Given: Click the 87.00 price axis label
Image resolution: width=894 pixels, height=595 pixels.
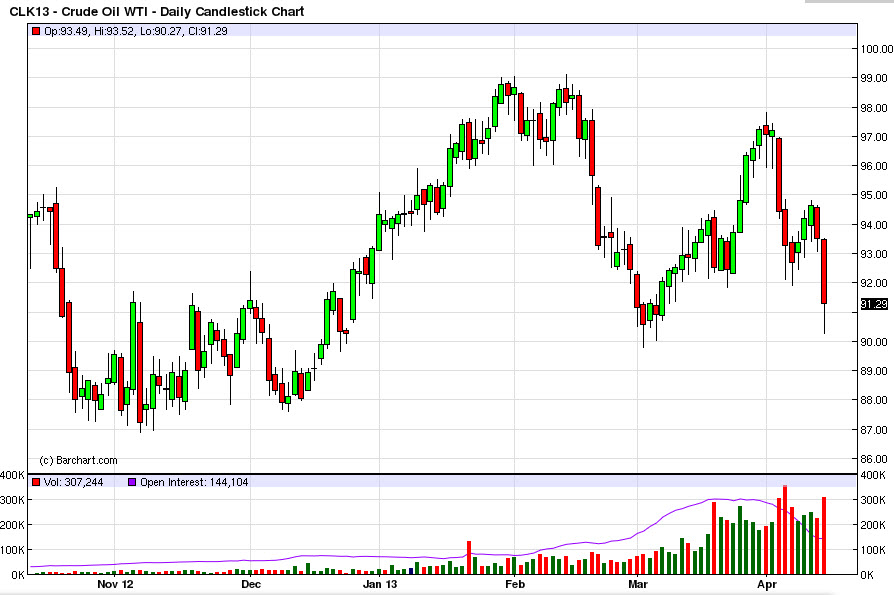Looking at the screenshot, I should (x=874, y=429).
